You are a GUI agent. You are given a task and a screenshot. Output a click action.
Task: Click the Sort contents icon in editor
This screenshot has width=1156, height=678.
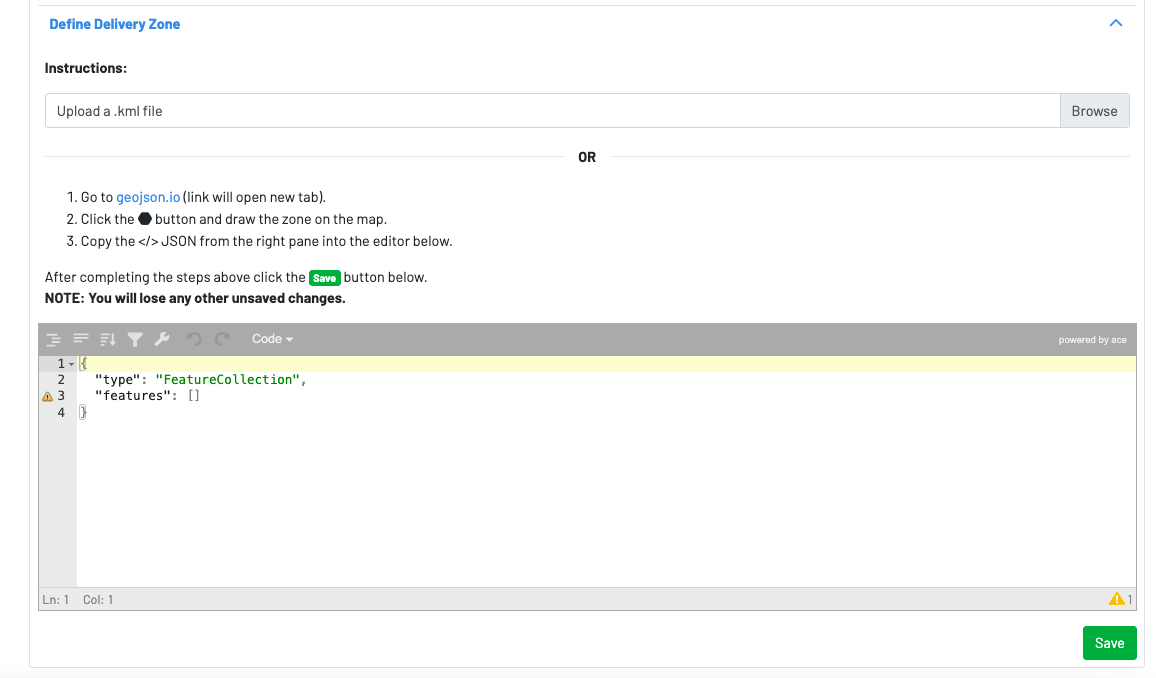click(x=108, y=339)
